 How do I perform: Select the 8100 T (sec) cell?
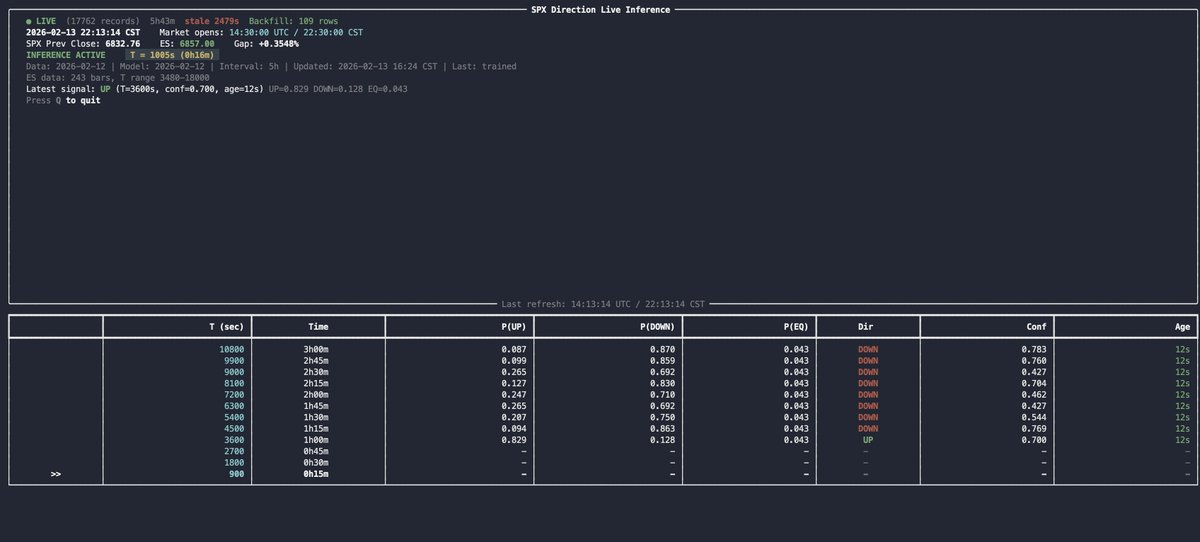point(234,383)
